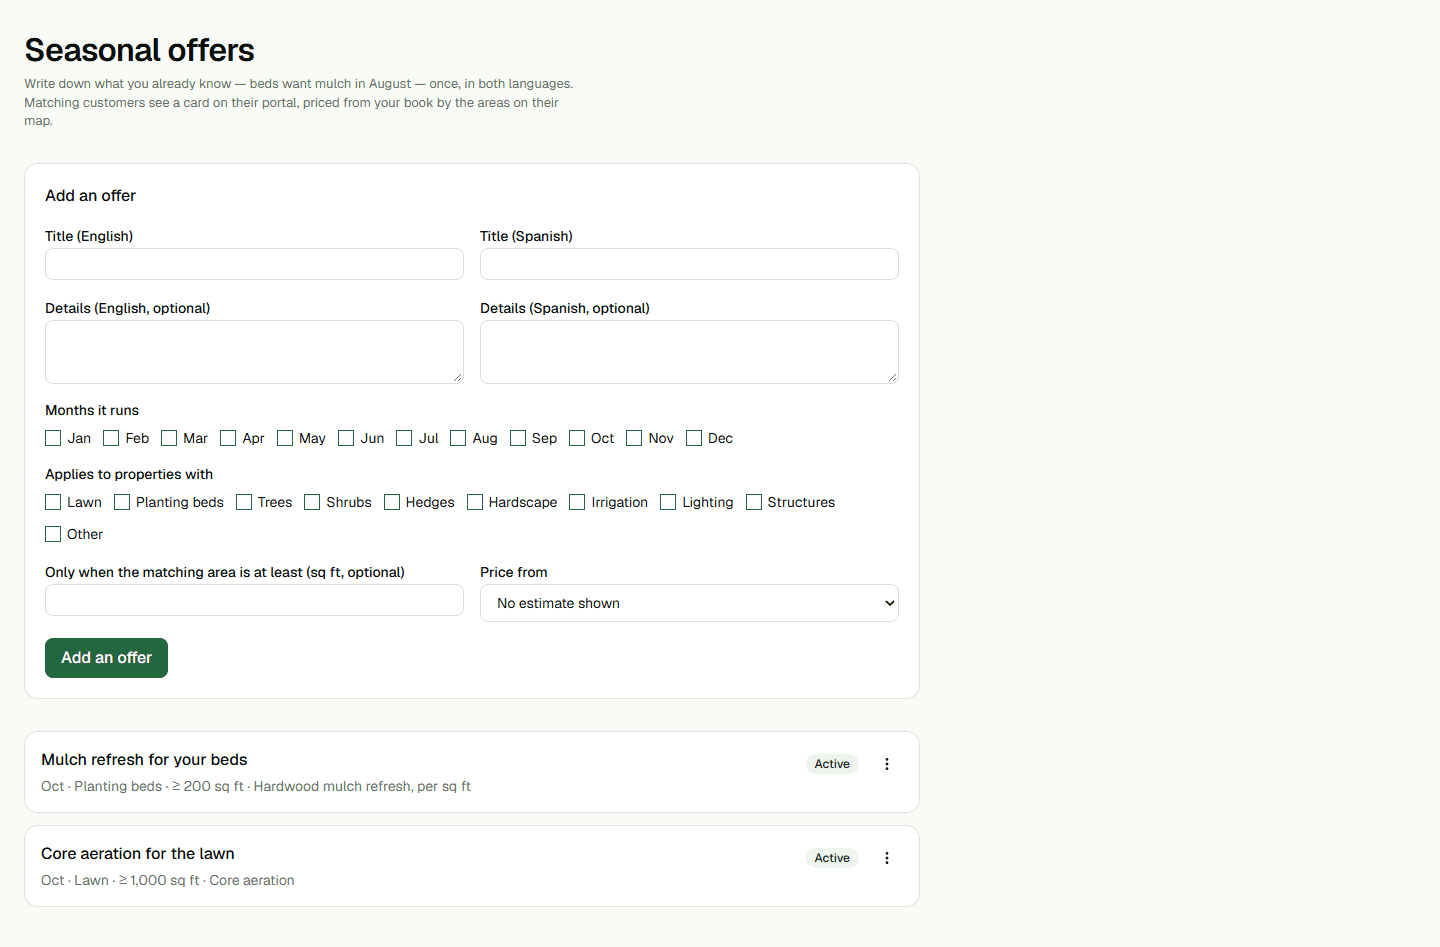Click Active badge on Core aeration offer
The image size is (1440, 947).
pyautogui.click(x=832, y=858)
